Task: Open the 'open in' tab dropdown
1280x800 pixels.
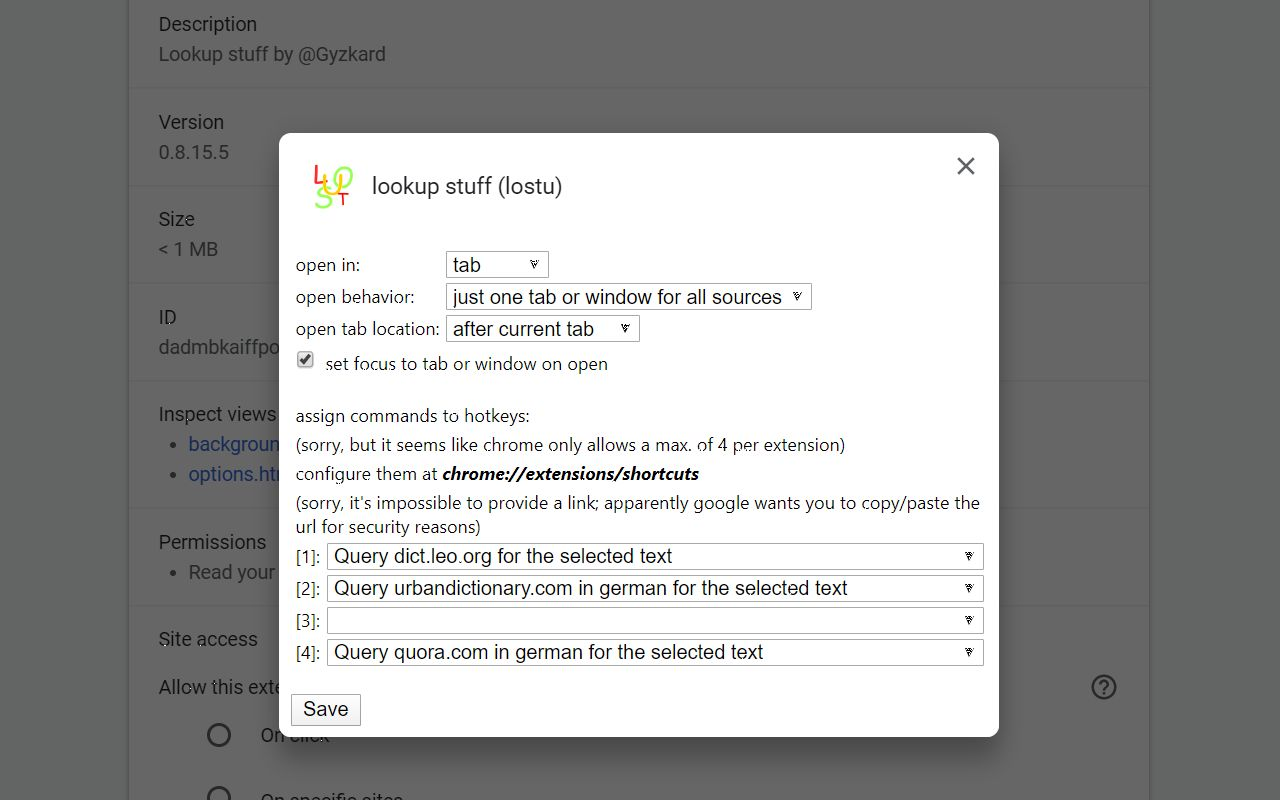Action: click(x=497, y=265)
